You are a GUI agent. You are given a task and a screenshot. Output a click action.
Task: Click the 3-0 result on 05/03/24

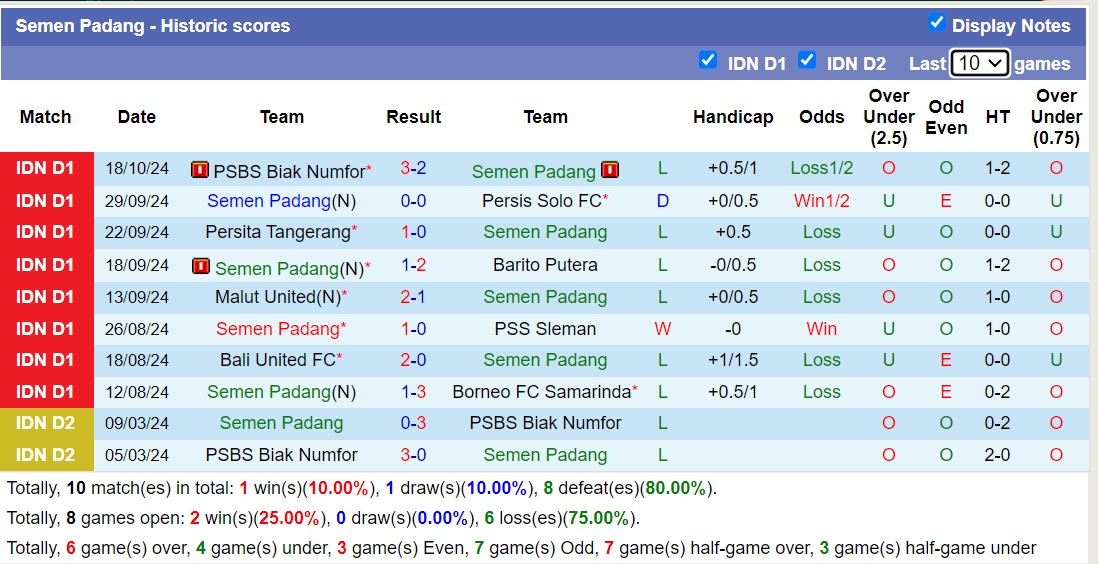coord(414,455)
